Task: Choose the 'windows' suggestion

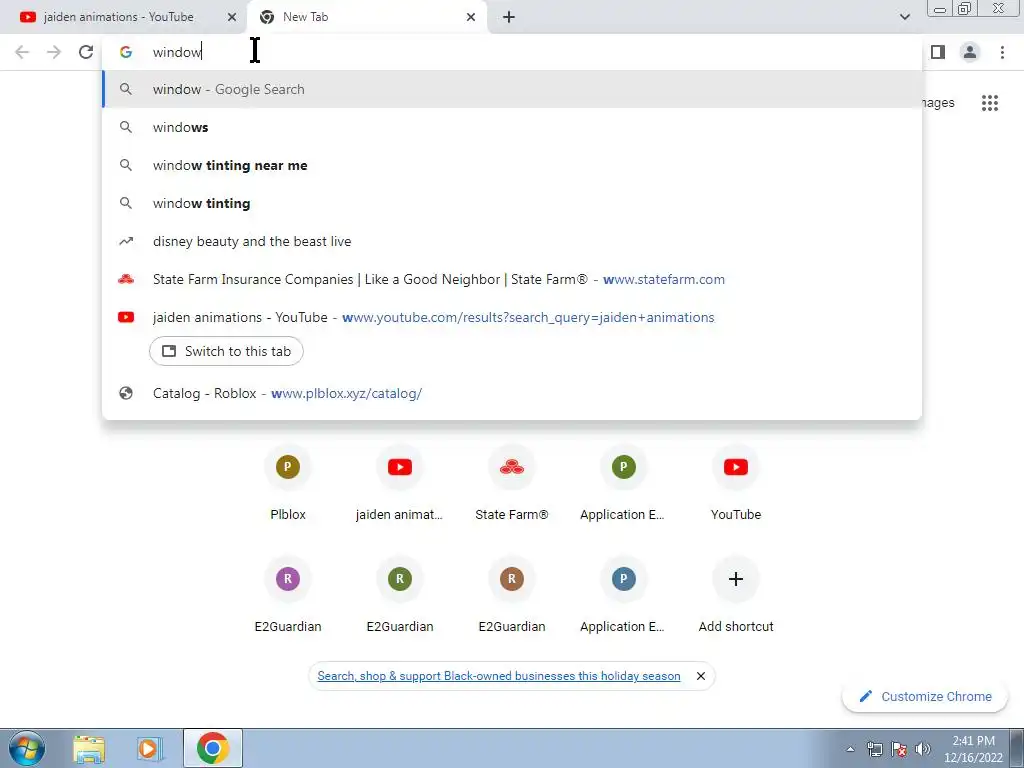Action: [x=512, y=127]
